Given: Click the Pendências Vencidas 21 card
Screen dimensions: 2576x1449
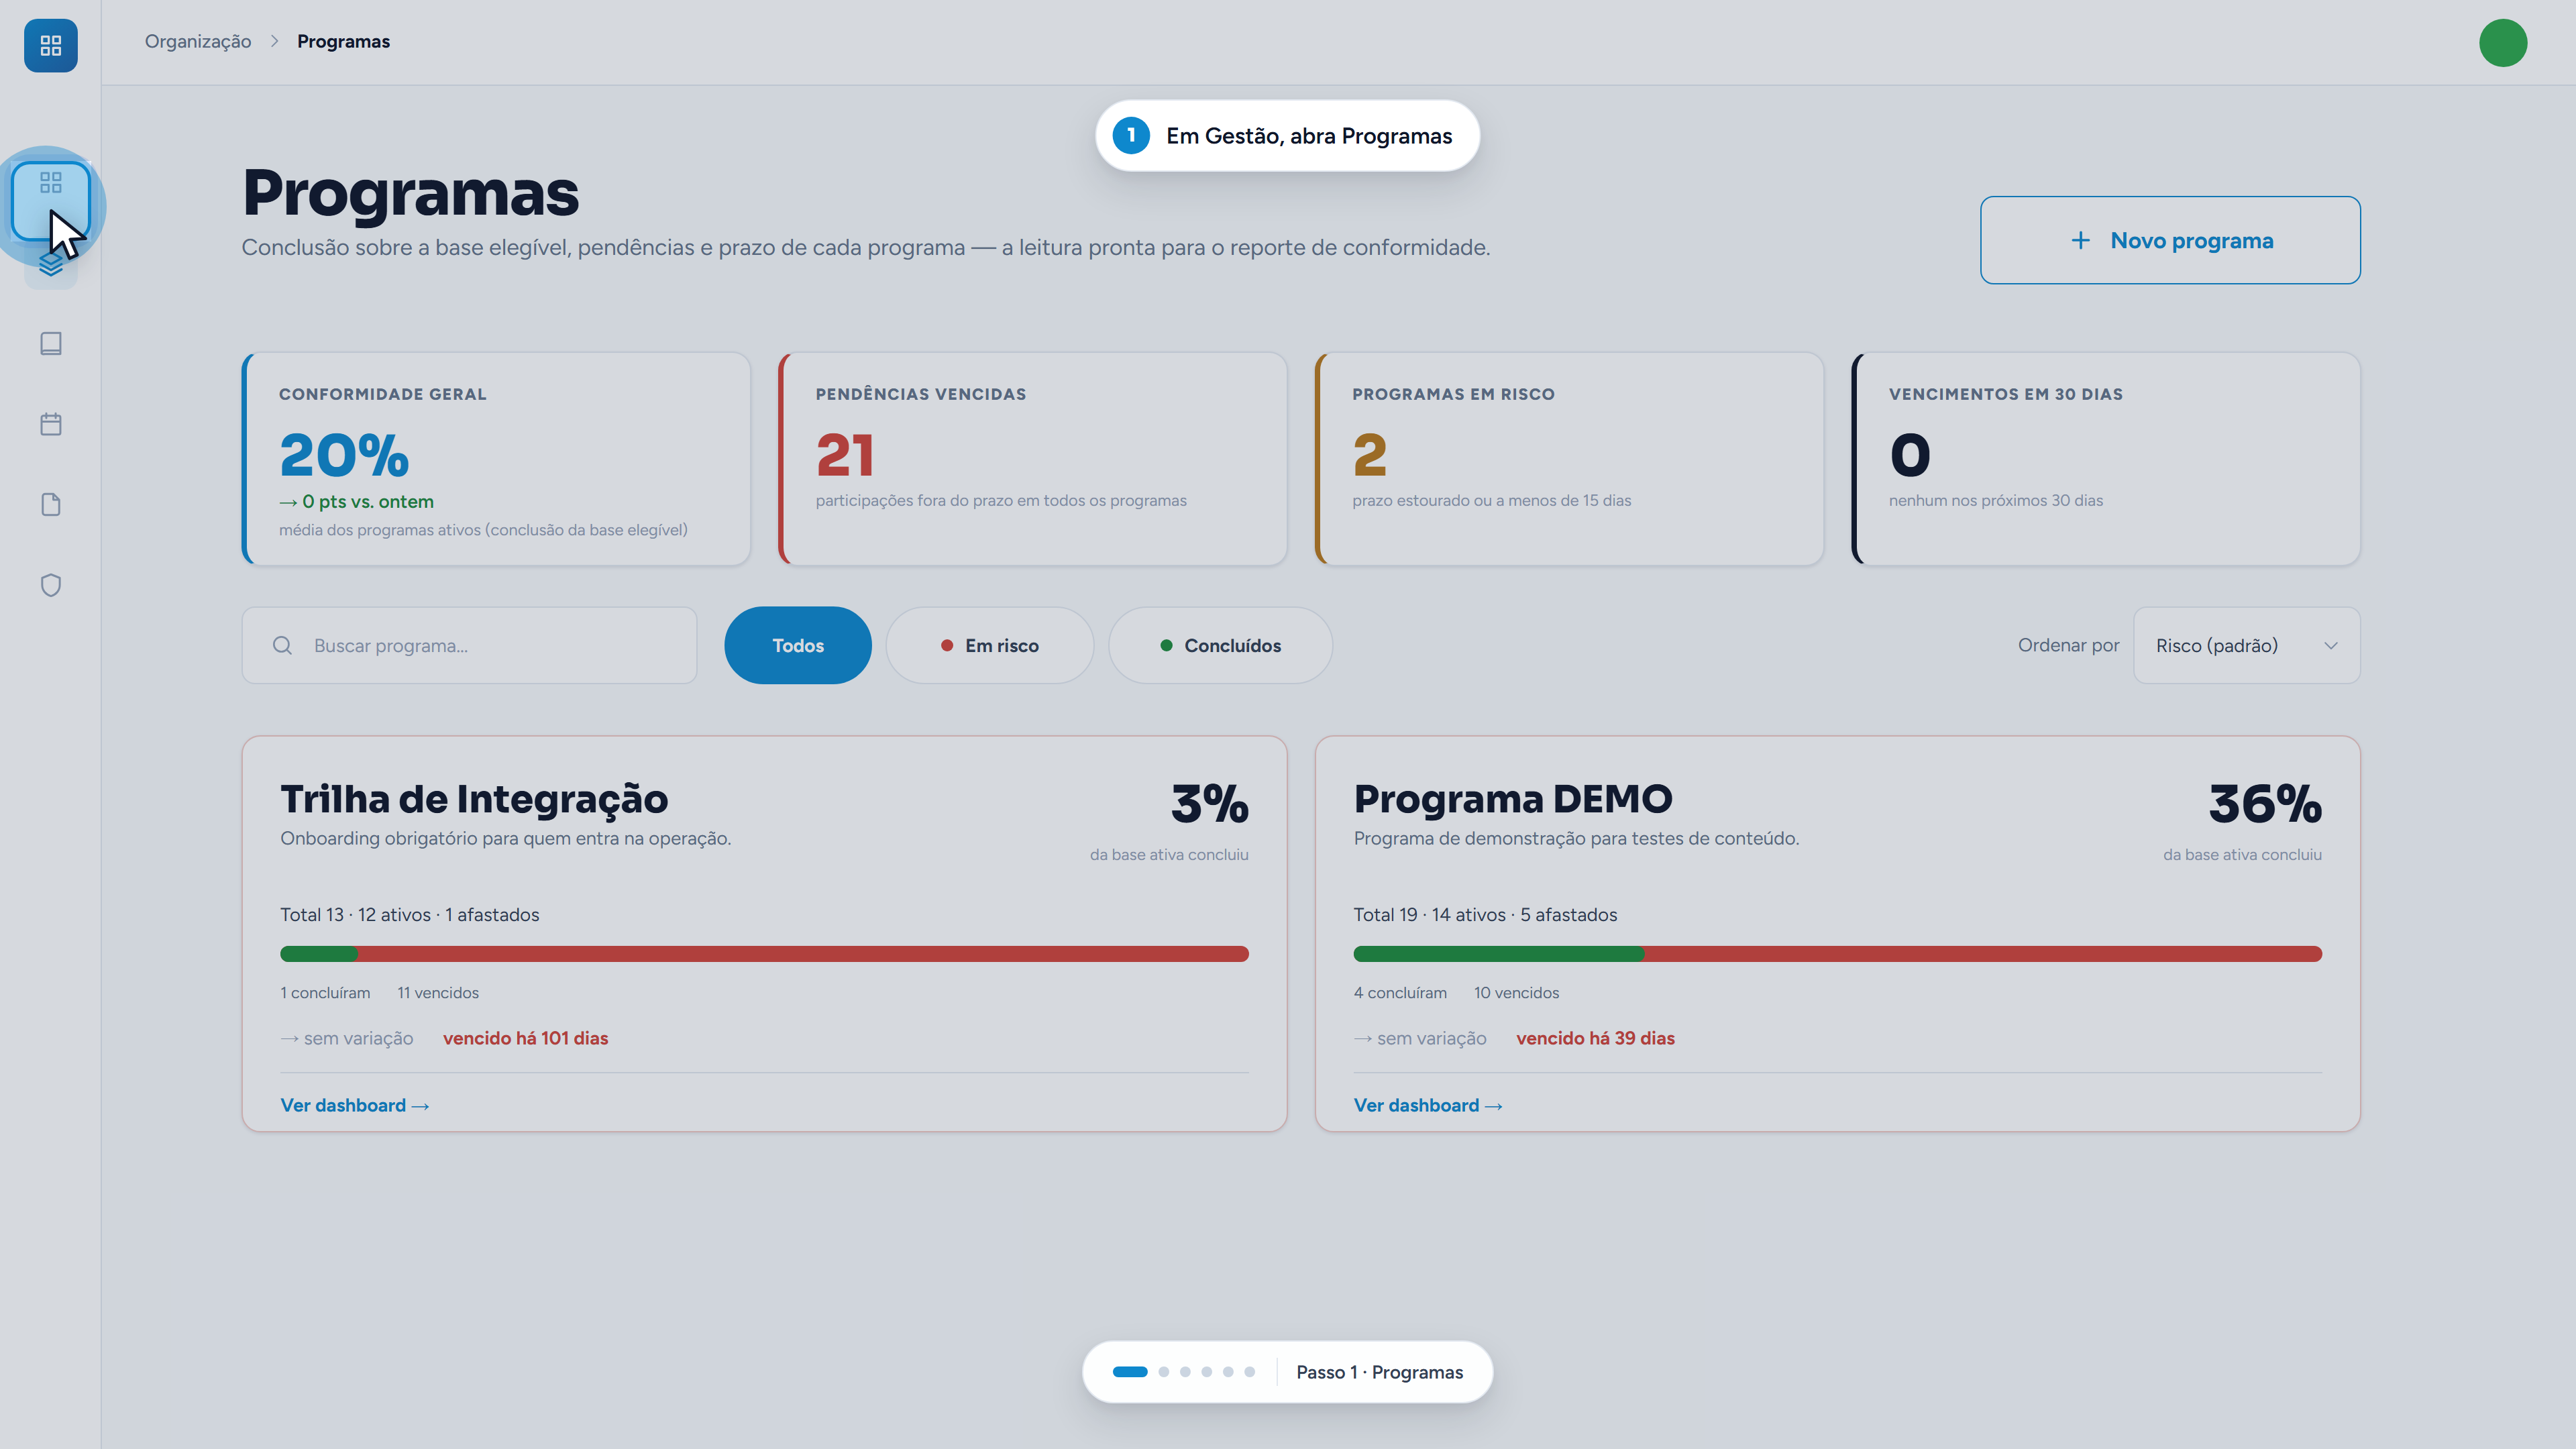Looking at the screenshot, I should coord(1033,459).
